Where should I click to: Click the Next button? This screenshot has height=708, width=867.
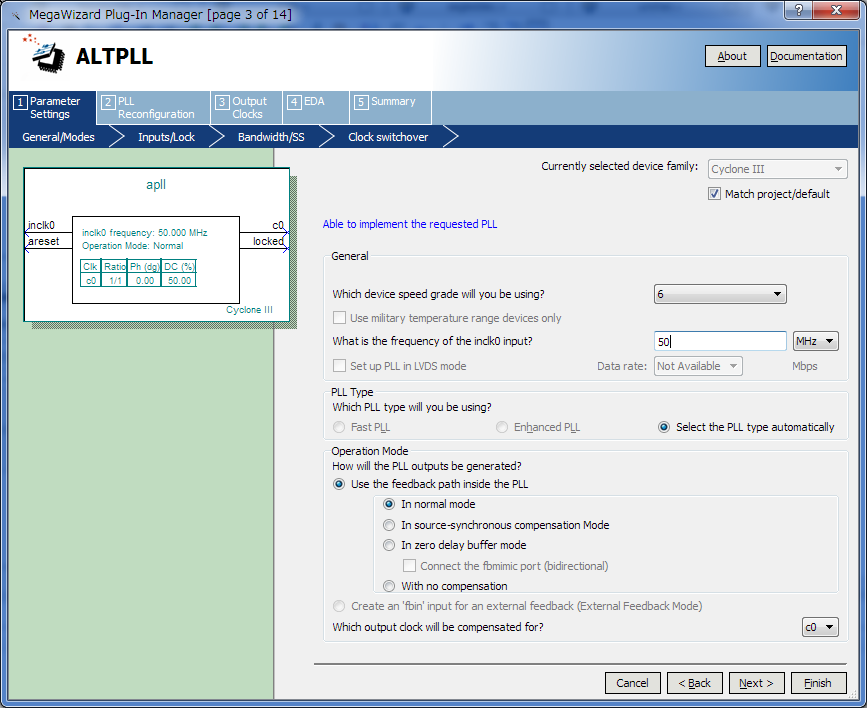(756, 683)
